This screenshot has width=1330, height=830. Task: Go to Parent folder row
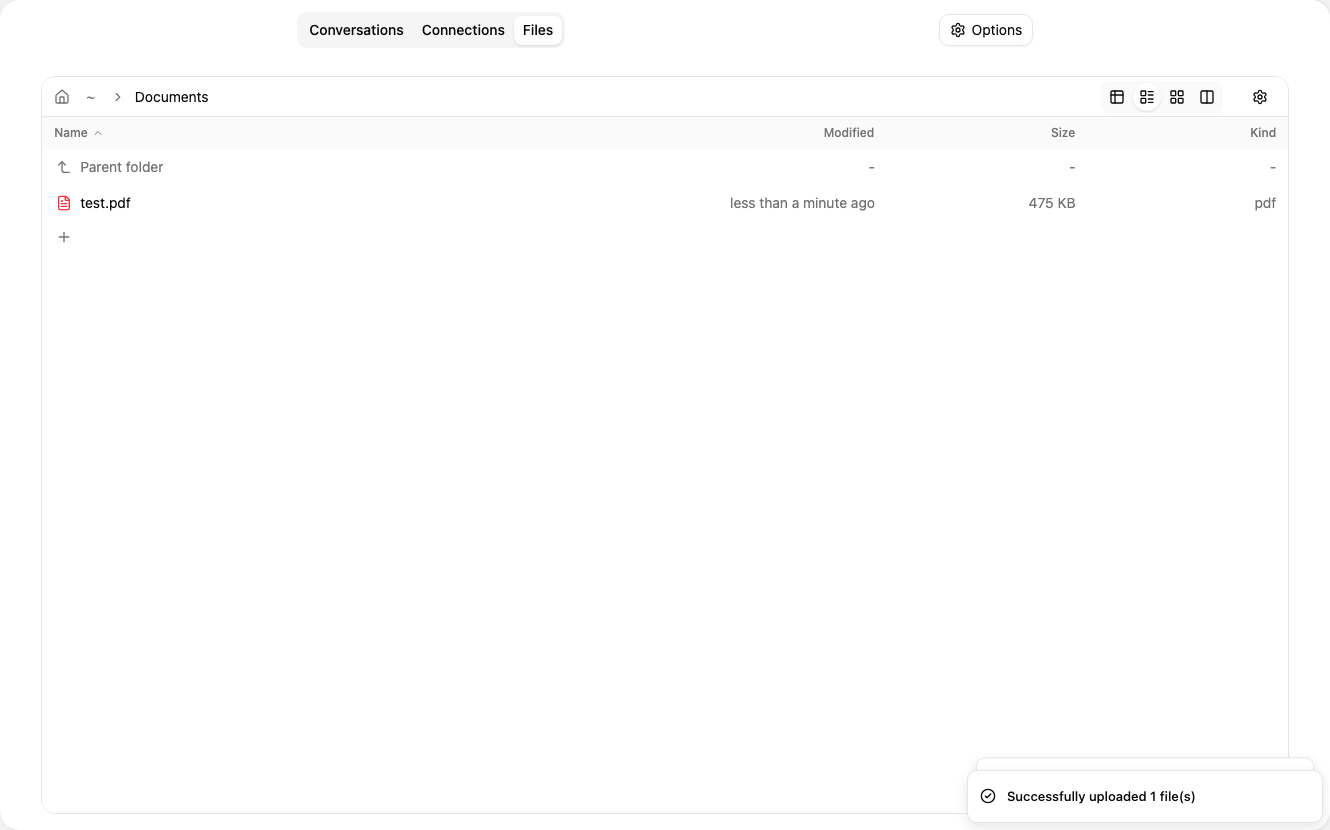[x=665, y=167]
